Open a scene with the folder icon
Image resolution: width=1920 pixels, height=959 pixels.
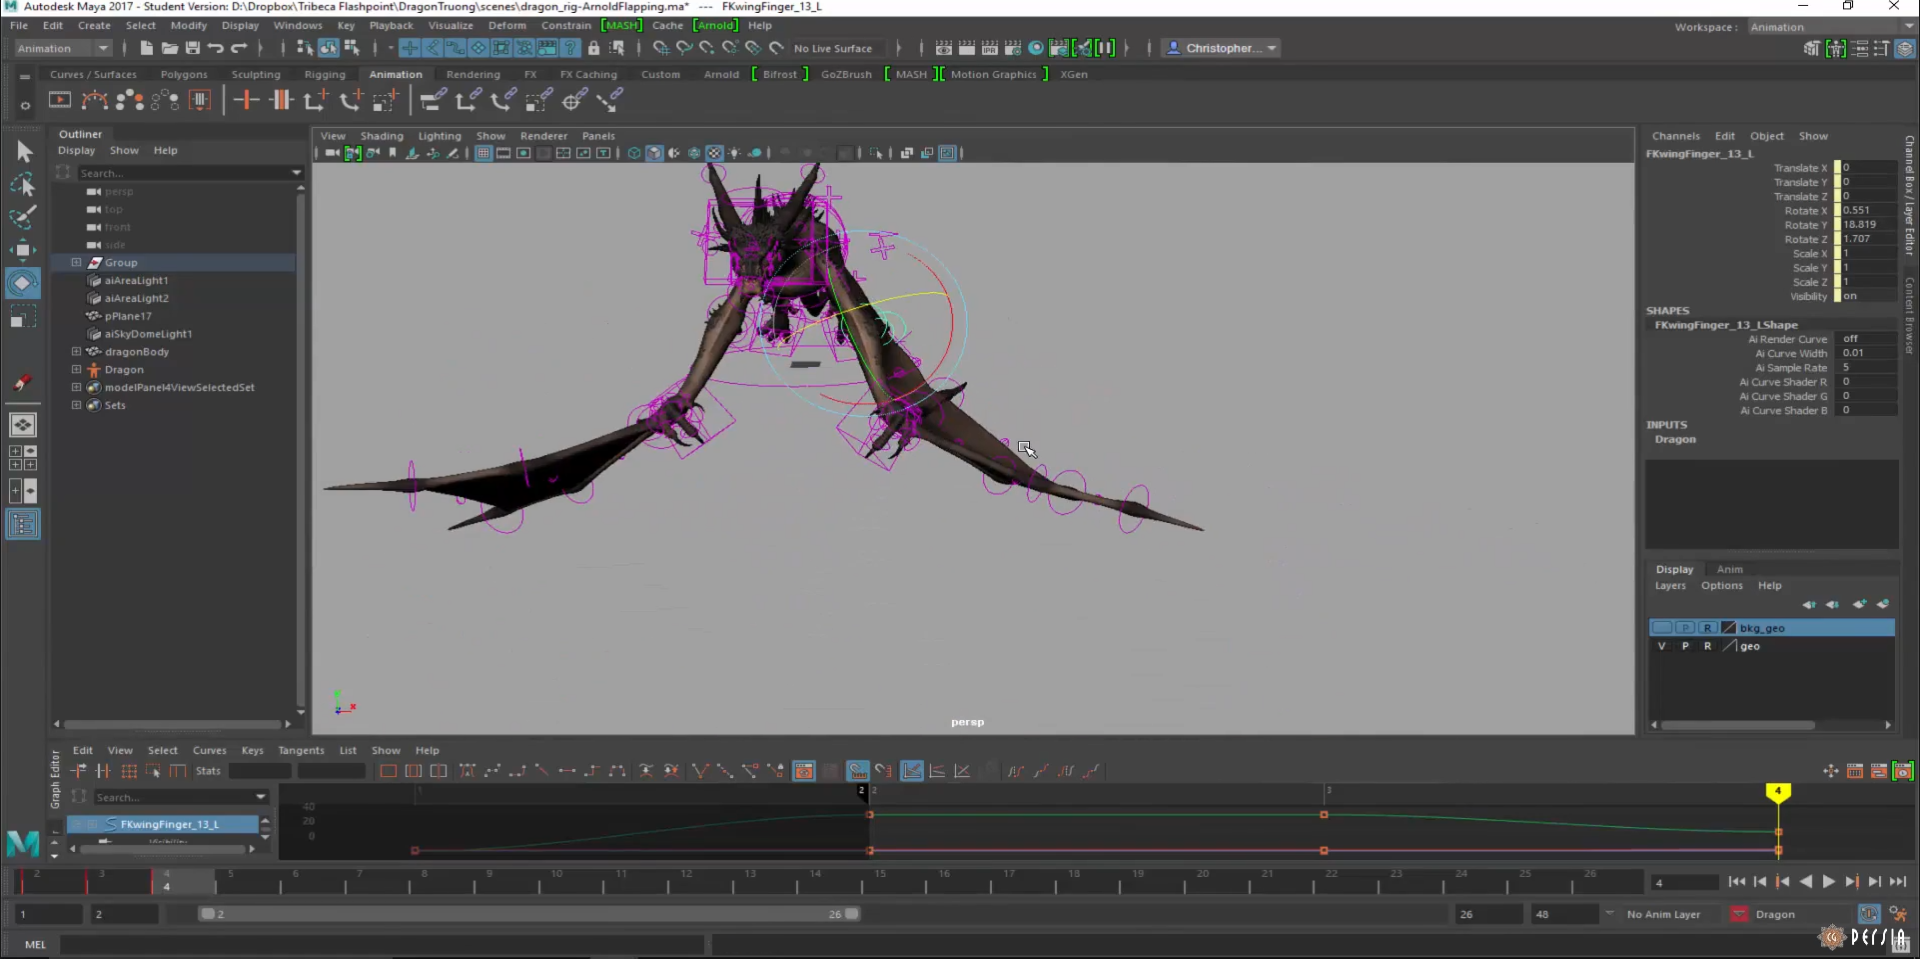(x=169, y=48)
